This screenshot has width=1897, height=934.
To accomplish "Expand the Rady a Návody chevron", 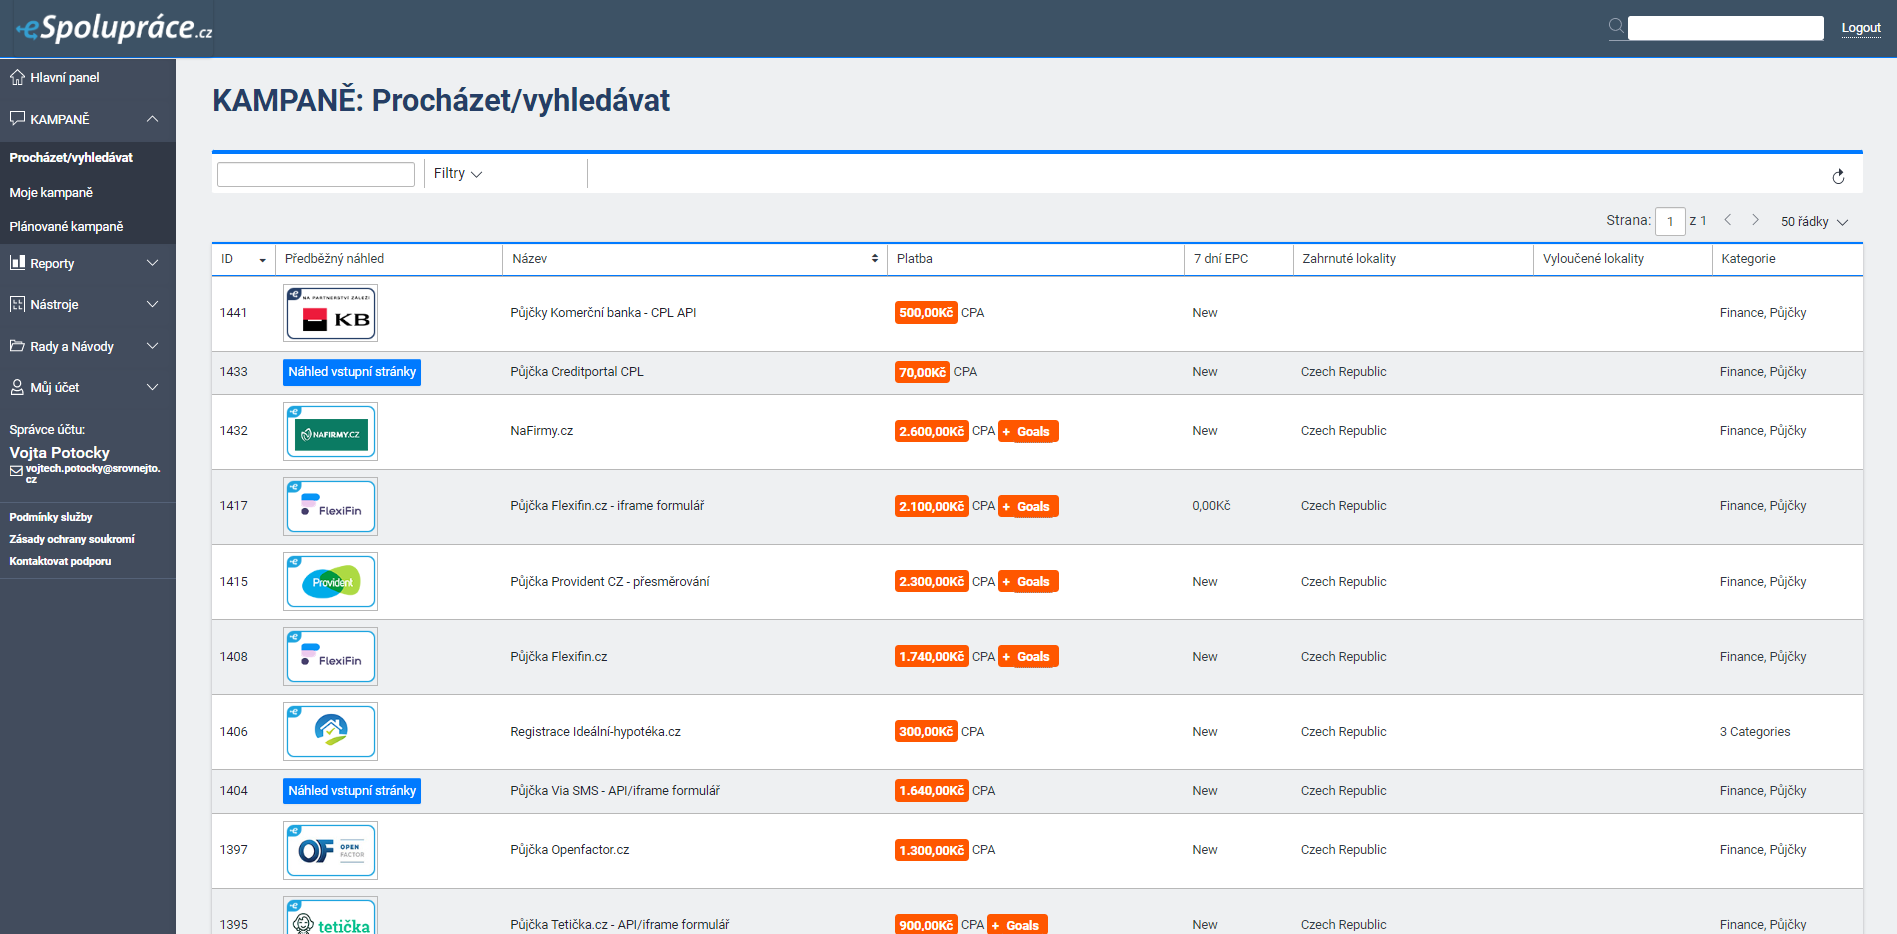I will point(153,346).
